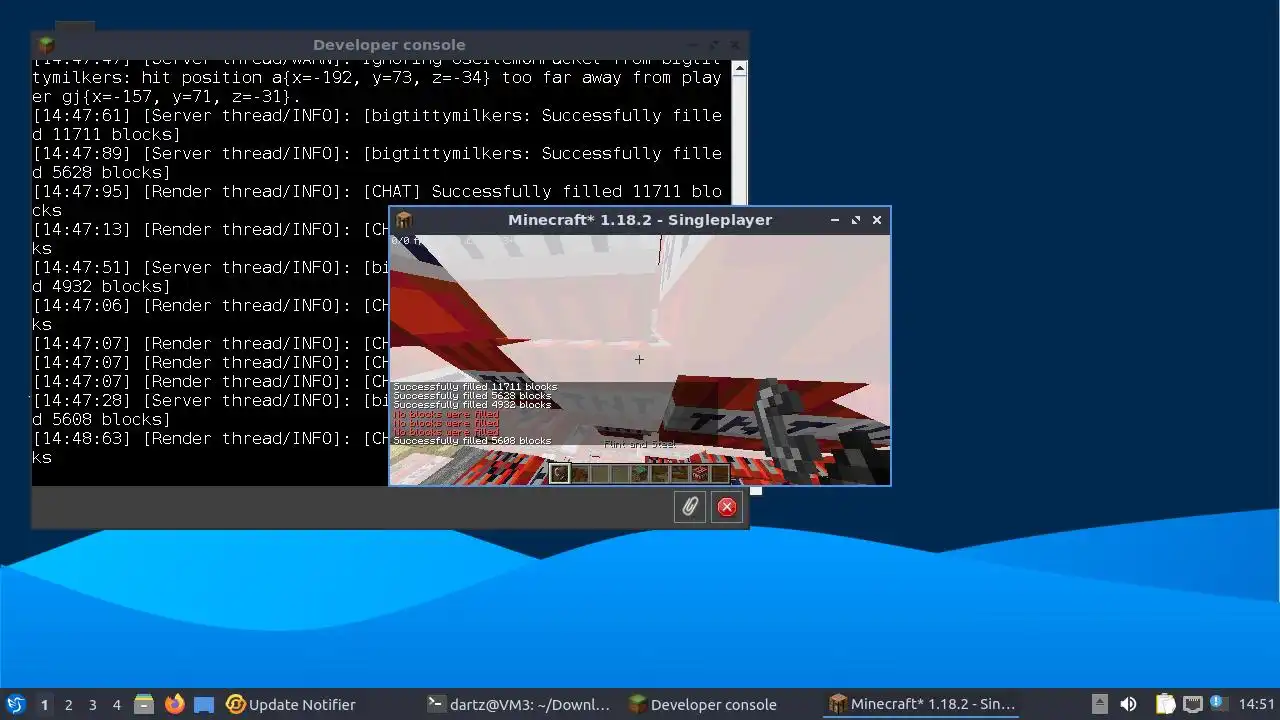Click the Minecraft crosshair in game view
The image size is (1280, 720).
pyautogui.click(x=639, y=359)
